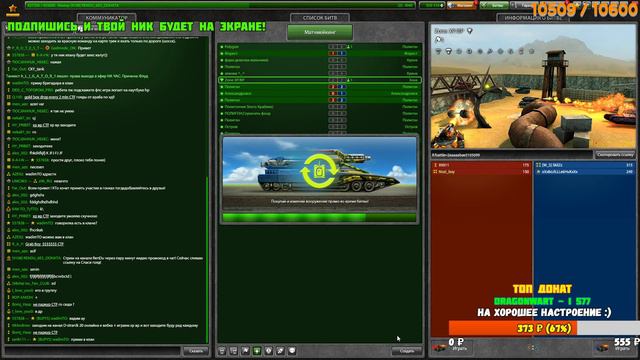This screenshot has width=640, height=360.
Task: Click the copy-link button next to battle URL
Action: click(615, 155)
